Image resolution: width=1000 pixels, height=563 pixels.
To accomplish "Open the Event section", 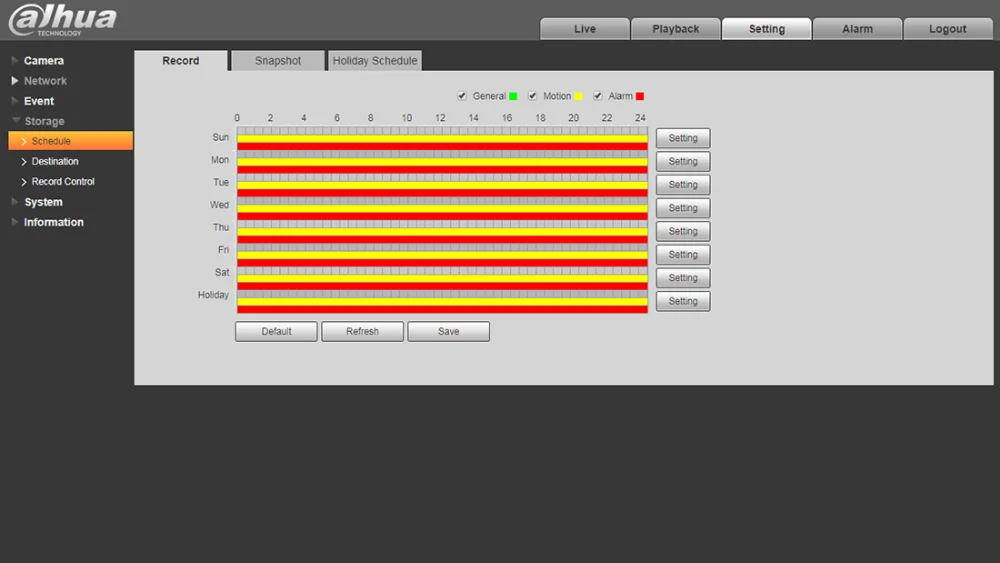I will [x=39, y=101].
